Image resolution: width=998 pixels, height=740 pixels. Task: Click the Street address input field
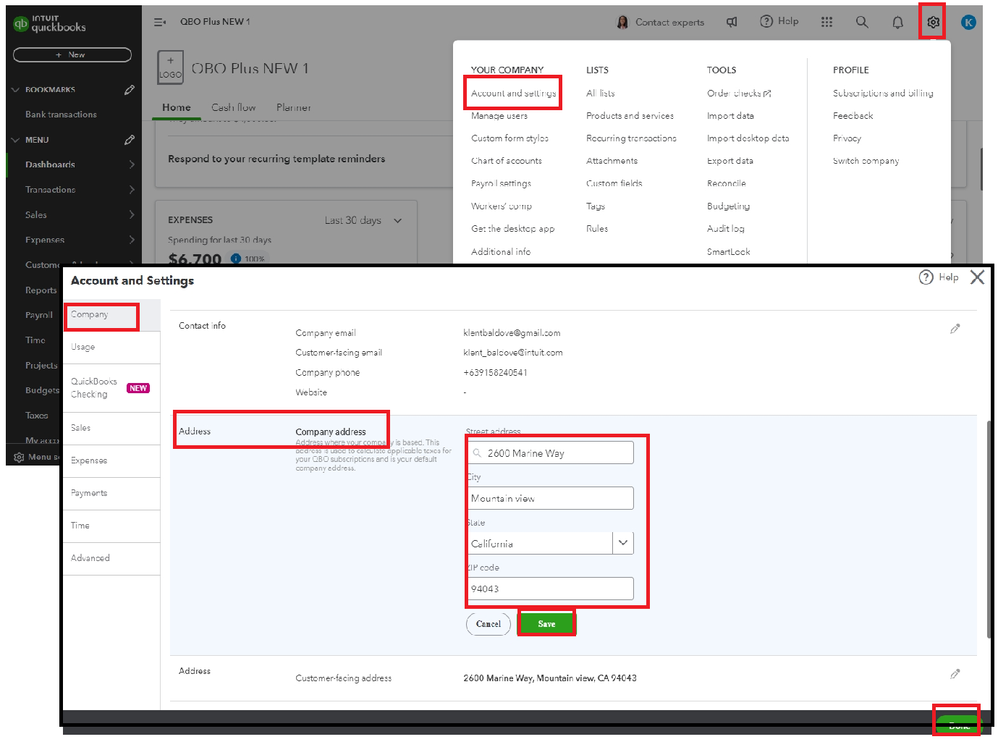(550, 453)
